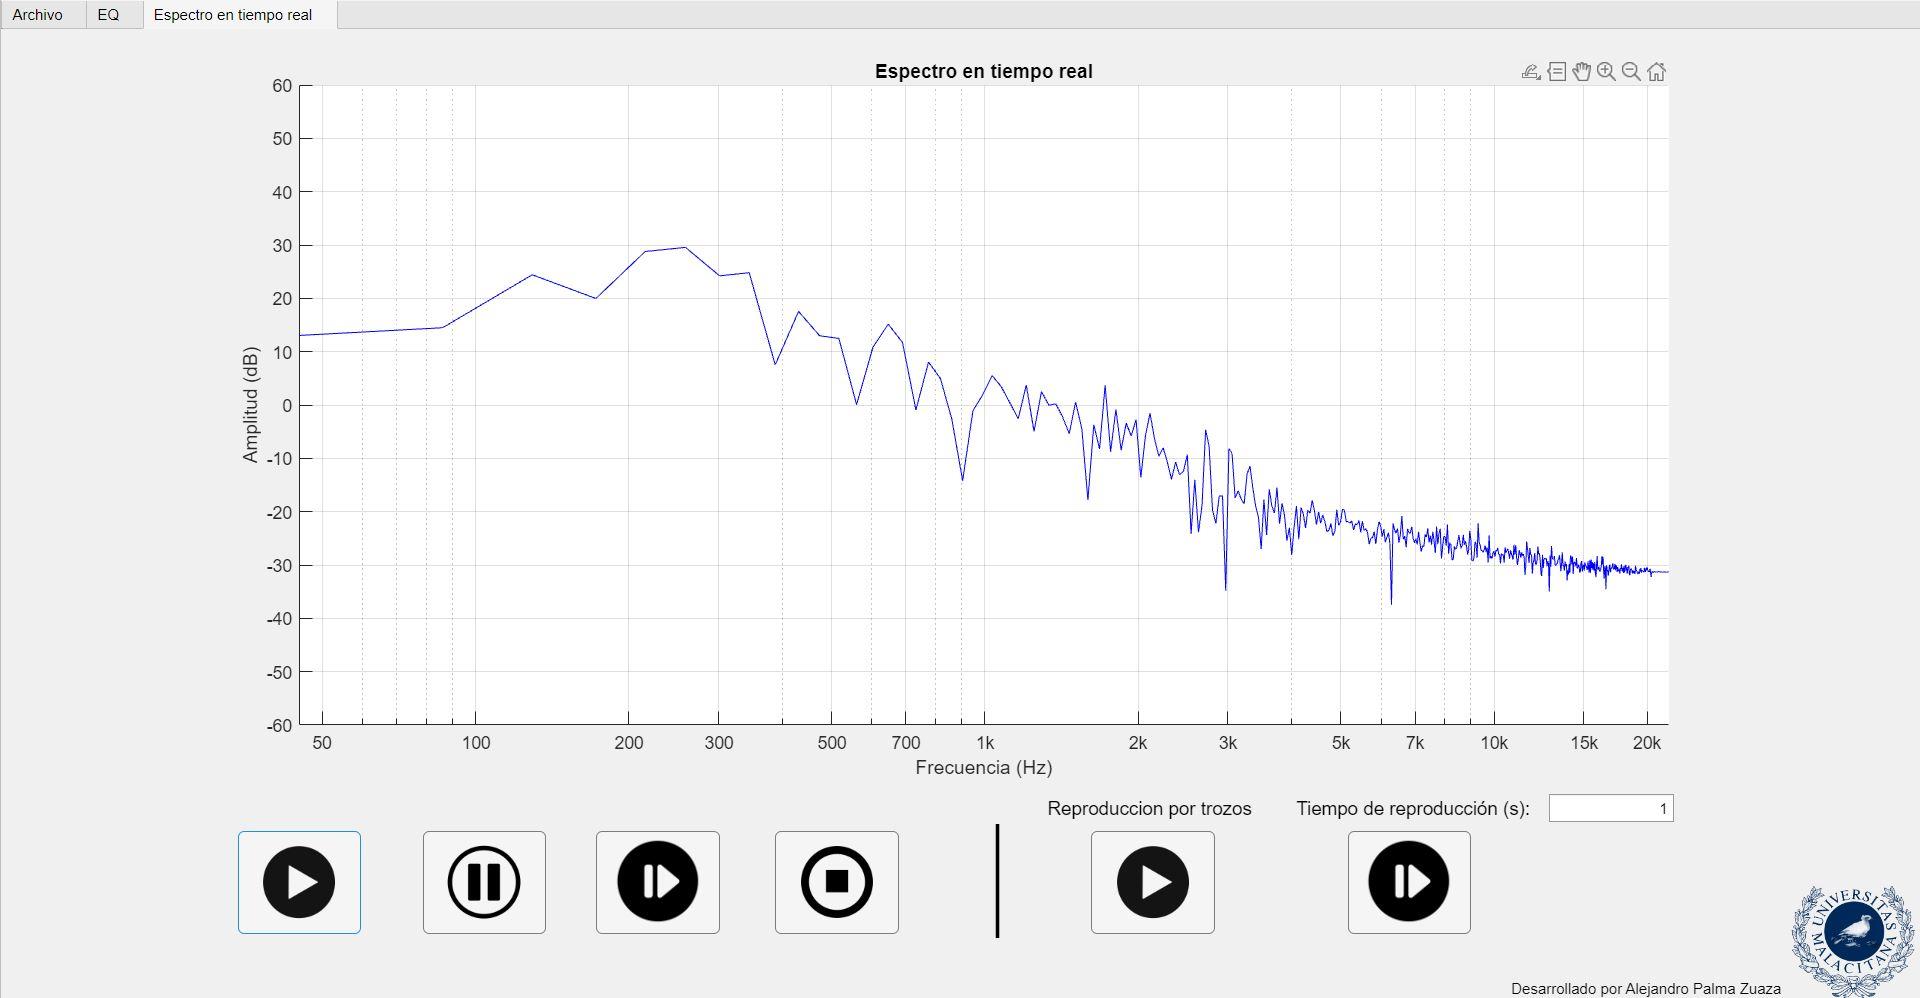The width and height of the screenshot is (1920, 998).
Task: Click the 60 dB amplitude tick label
Action: pos(281,86)
